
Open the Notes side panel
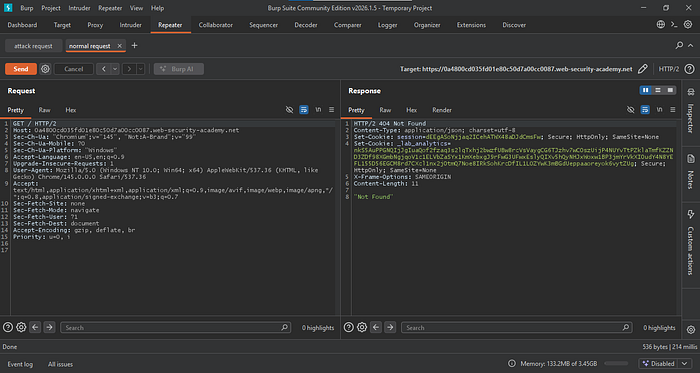pos(690,172)
